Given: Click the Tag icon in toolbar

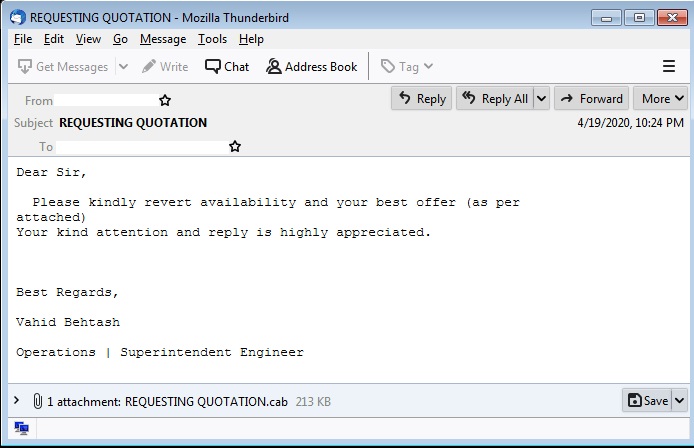Looking at the screenshot, I should 388,67.
